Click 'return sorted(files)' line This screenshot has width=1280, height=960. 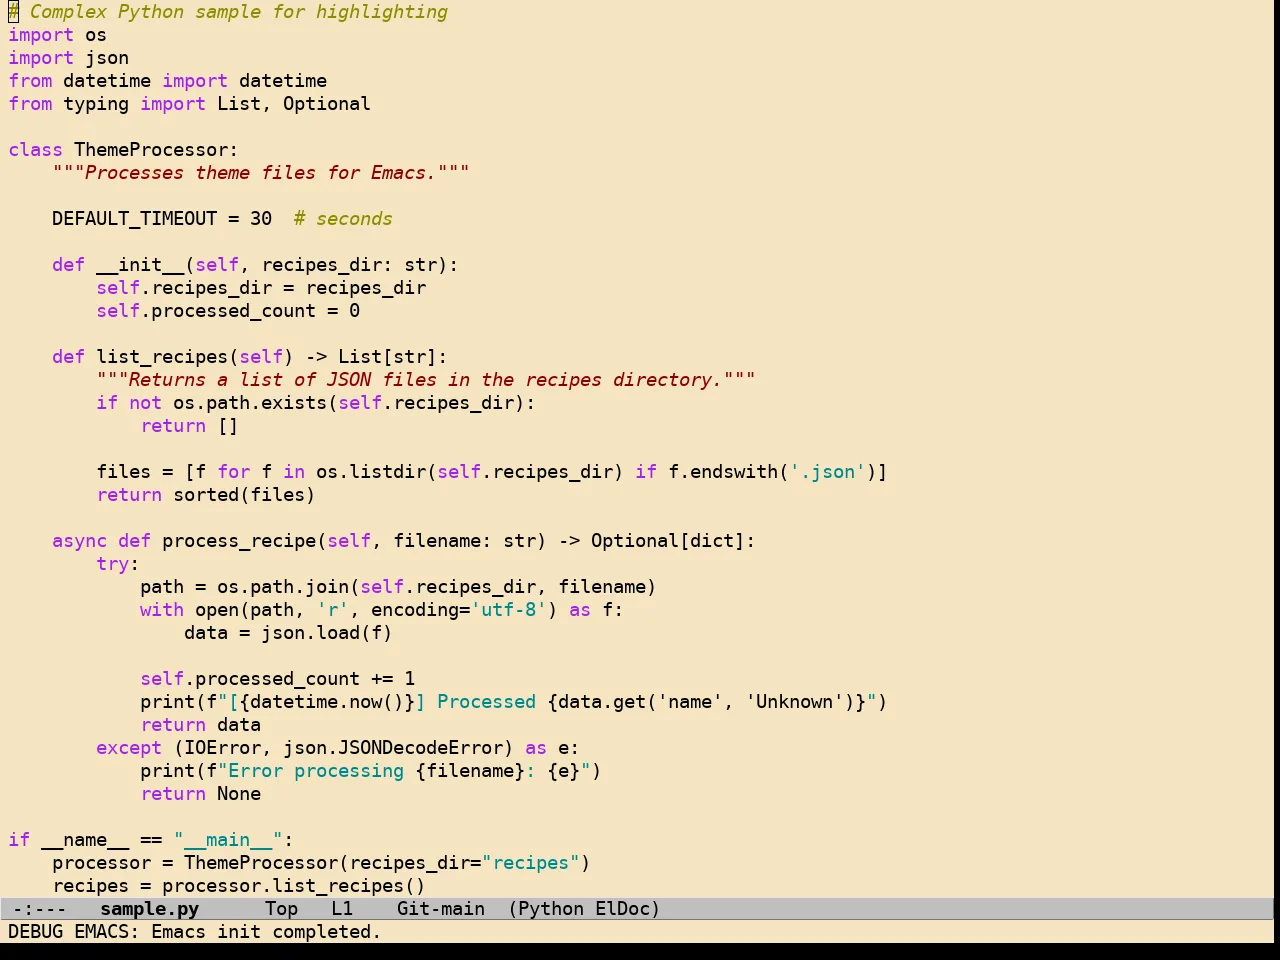tap(206, 495)
